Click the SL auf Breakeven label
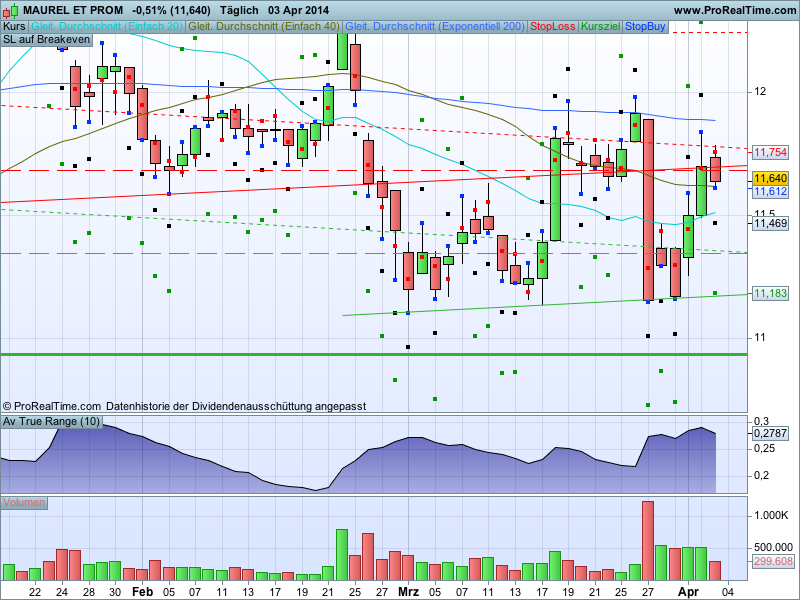 [46, 40]
